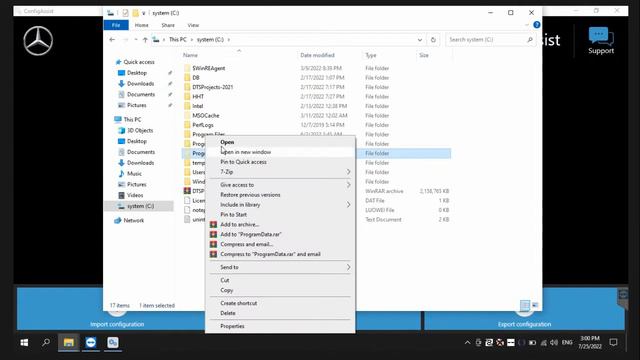The width and height of the screenshot is (640, 360).
Task: Click Export configuration in ConfigAssist
Action: [x=524, y=324]
